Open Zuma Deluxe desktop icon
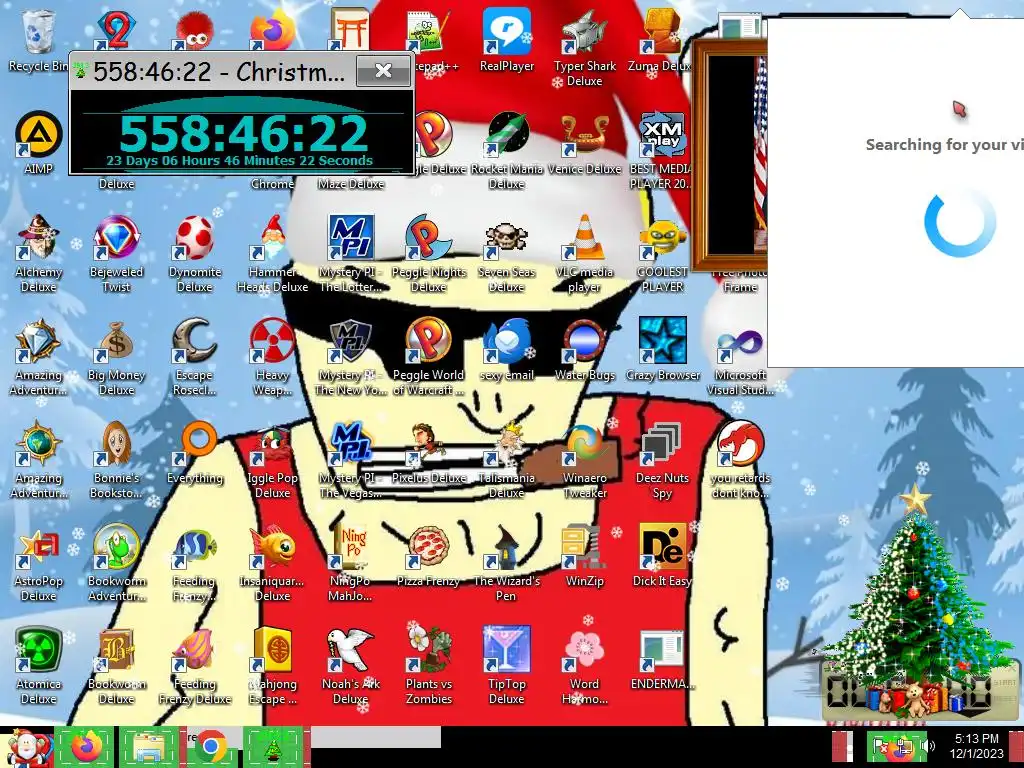Viewport: 1024px width, 768px height. pos(662,31)
